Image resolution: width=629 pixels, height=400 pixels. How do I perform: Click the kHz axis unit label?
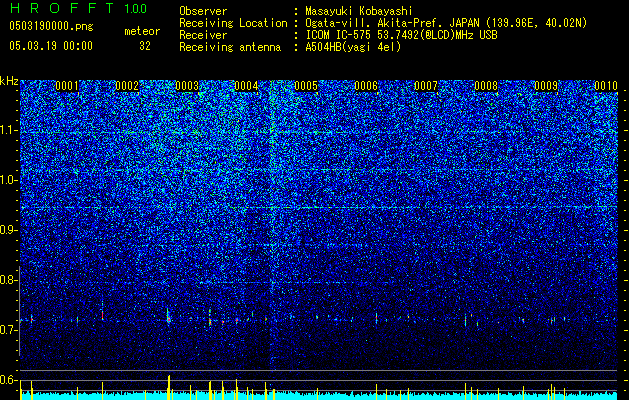tap(9, 81)
